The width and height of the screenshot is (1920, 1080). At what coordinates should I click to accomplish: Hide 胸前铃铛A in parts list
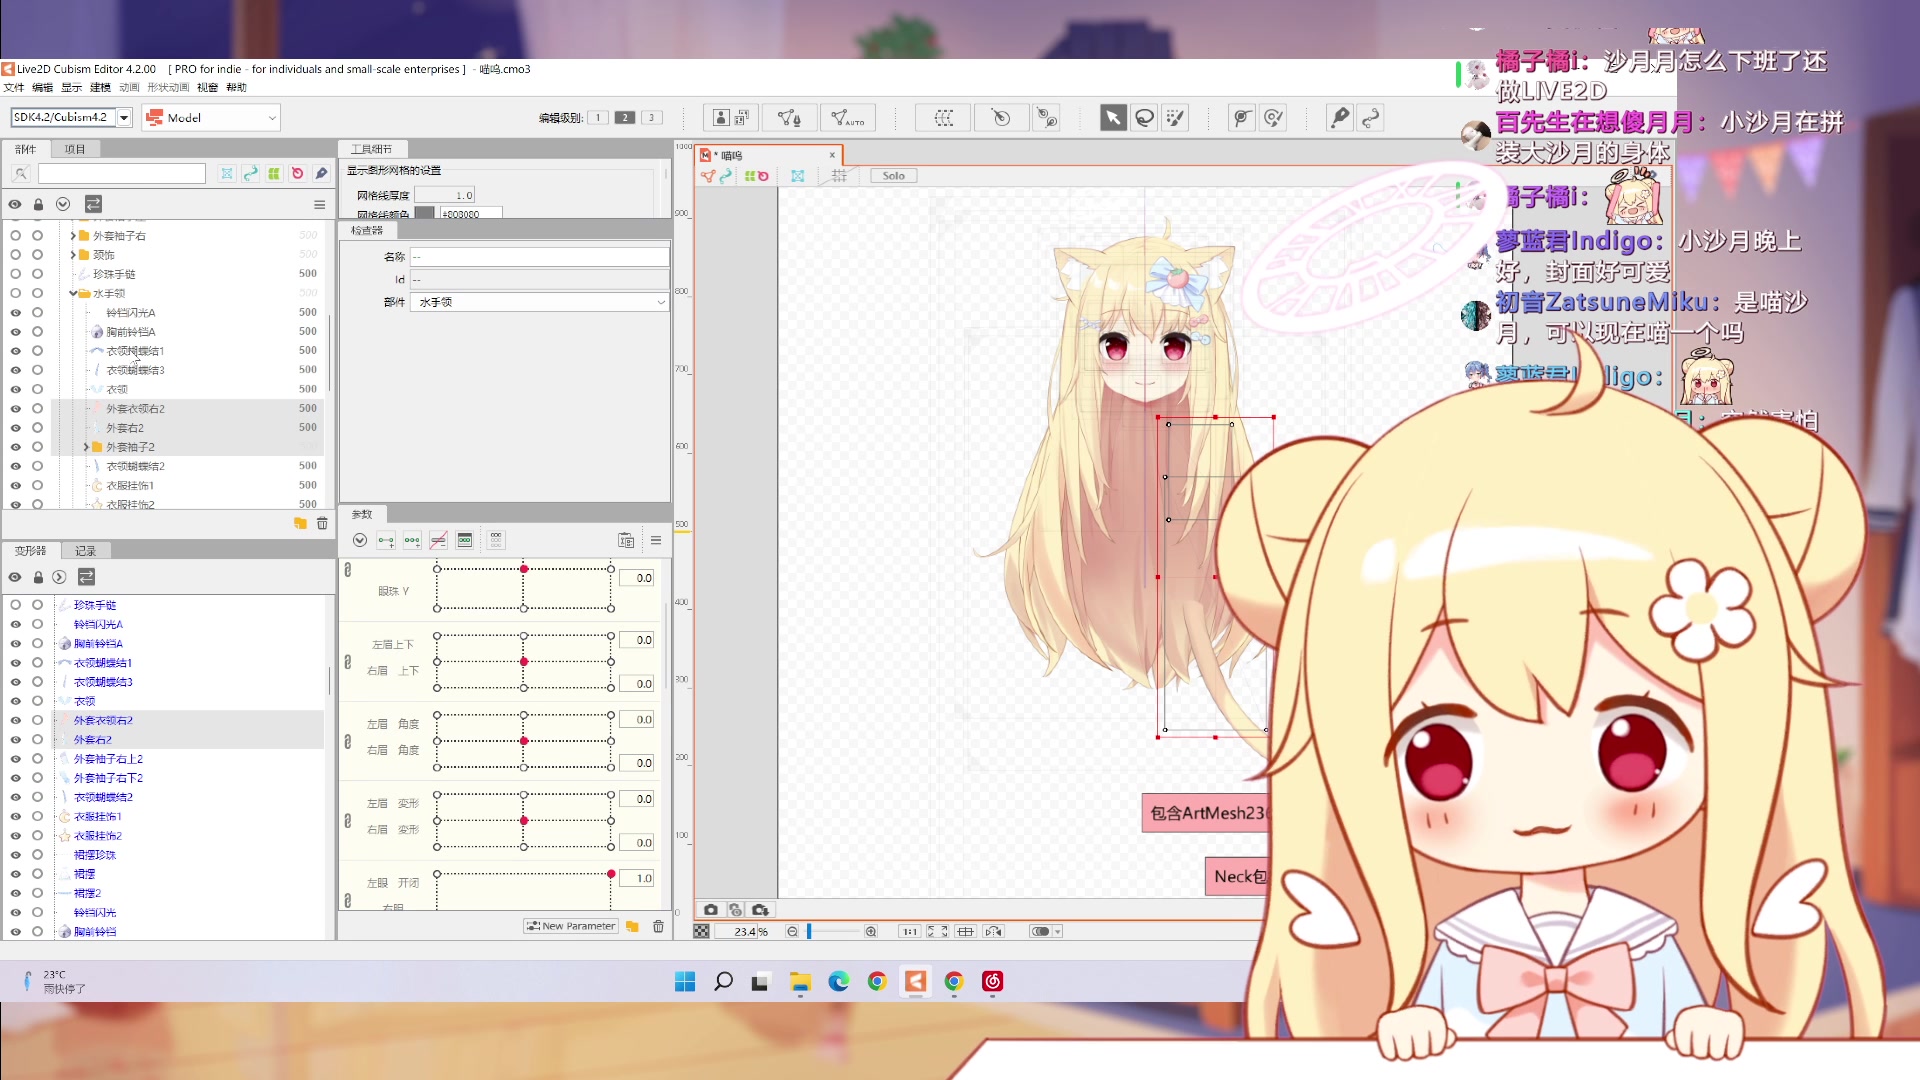click(15, 331)
